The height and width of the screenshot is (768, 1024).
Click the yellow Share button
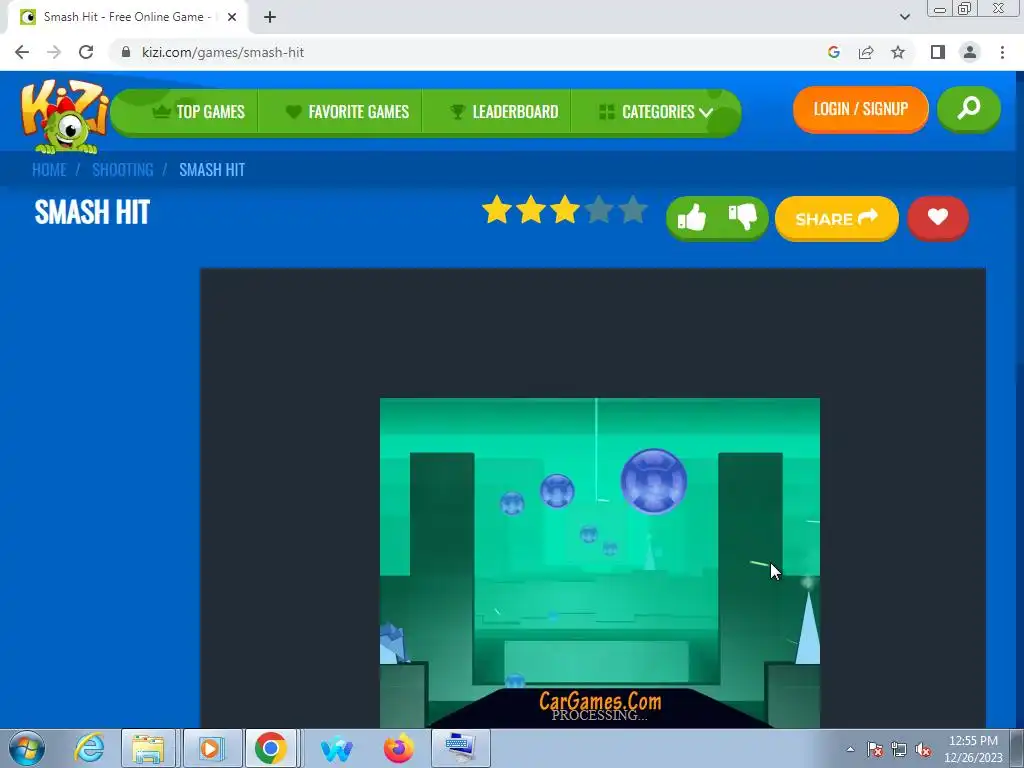(837, 218)
